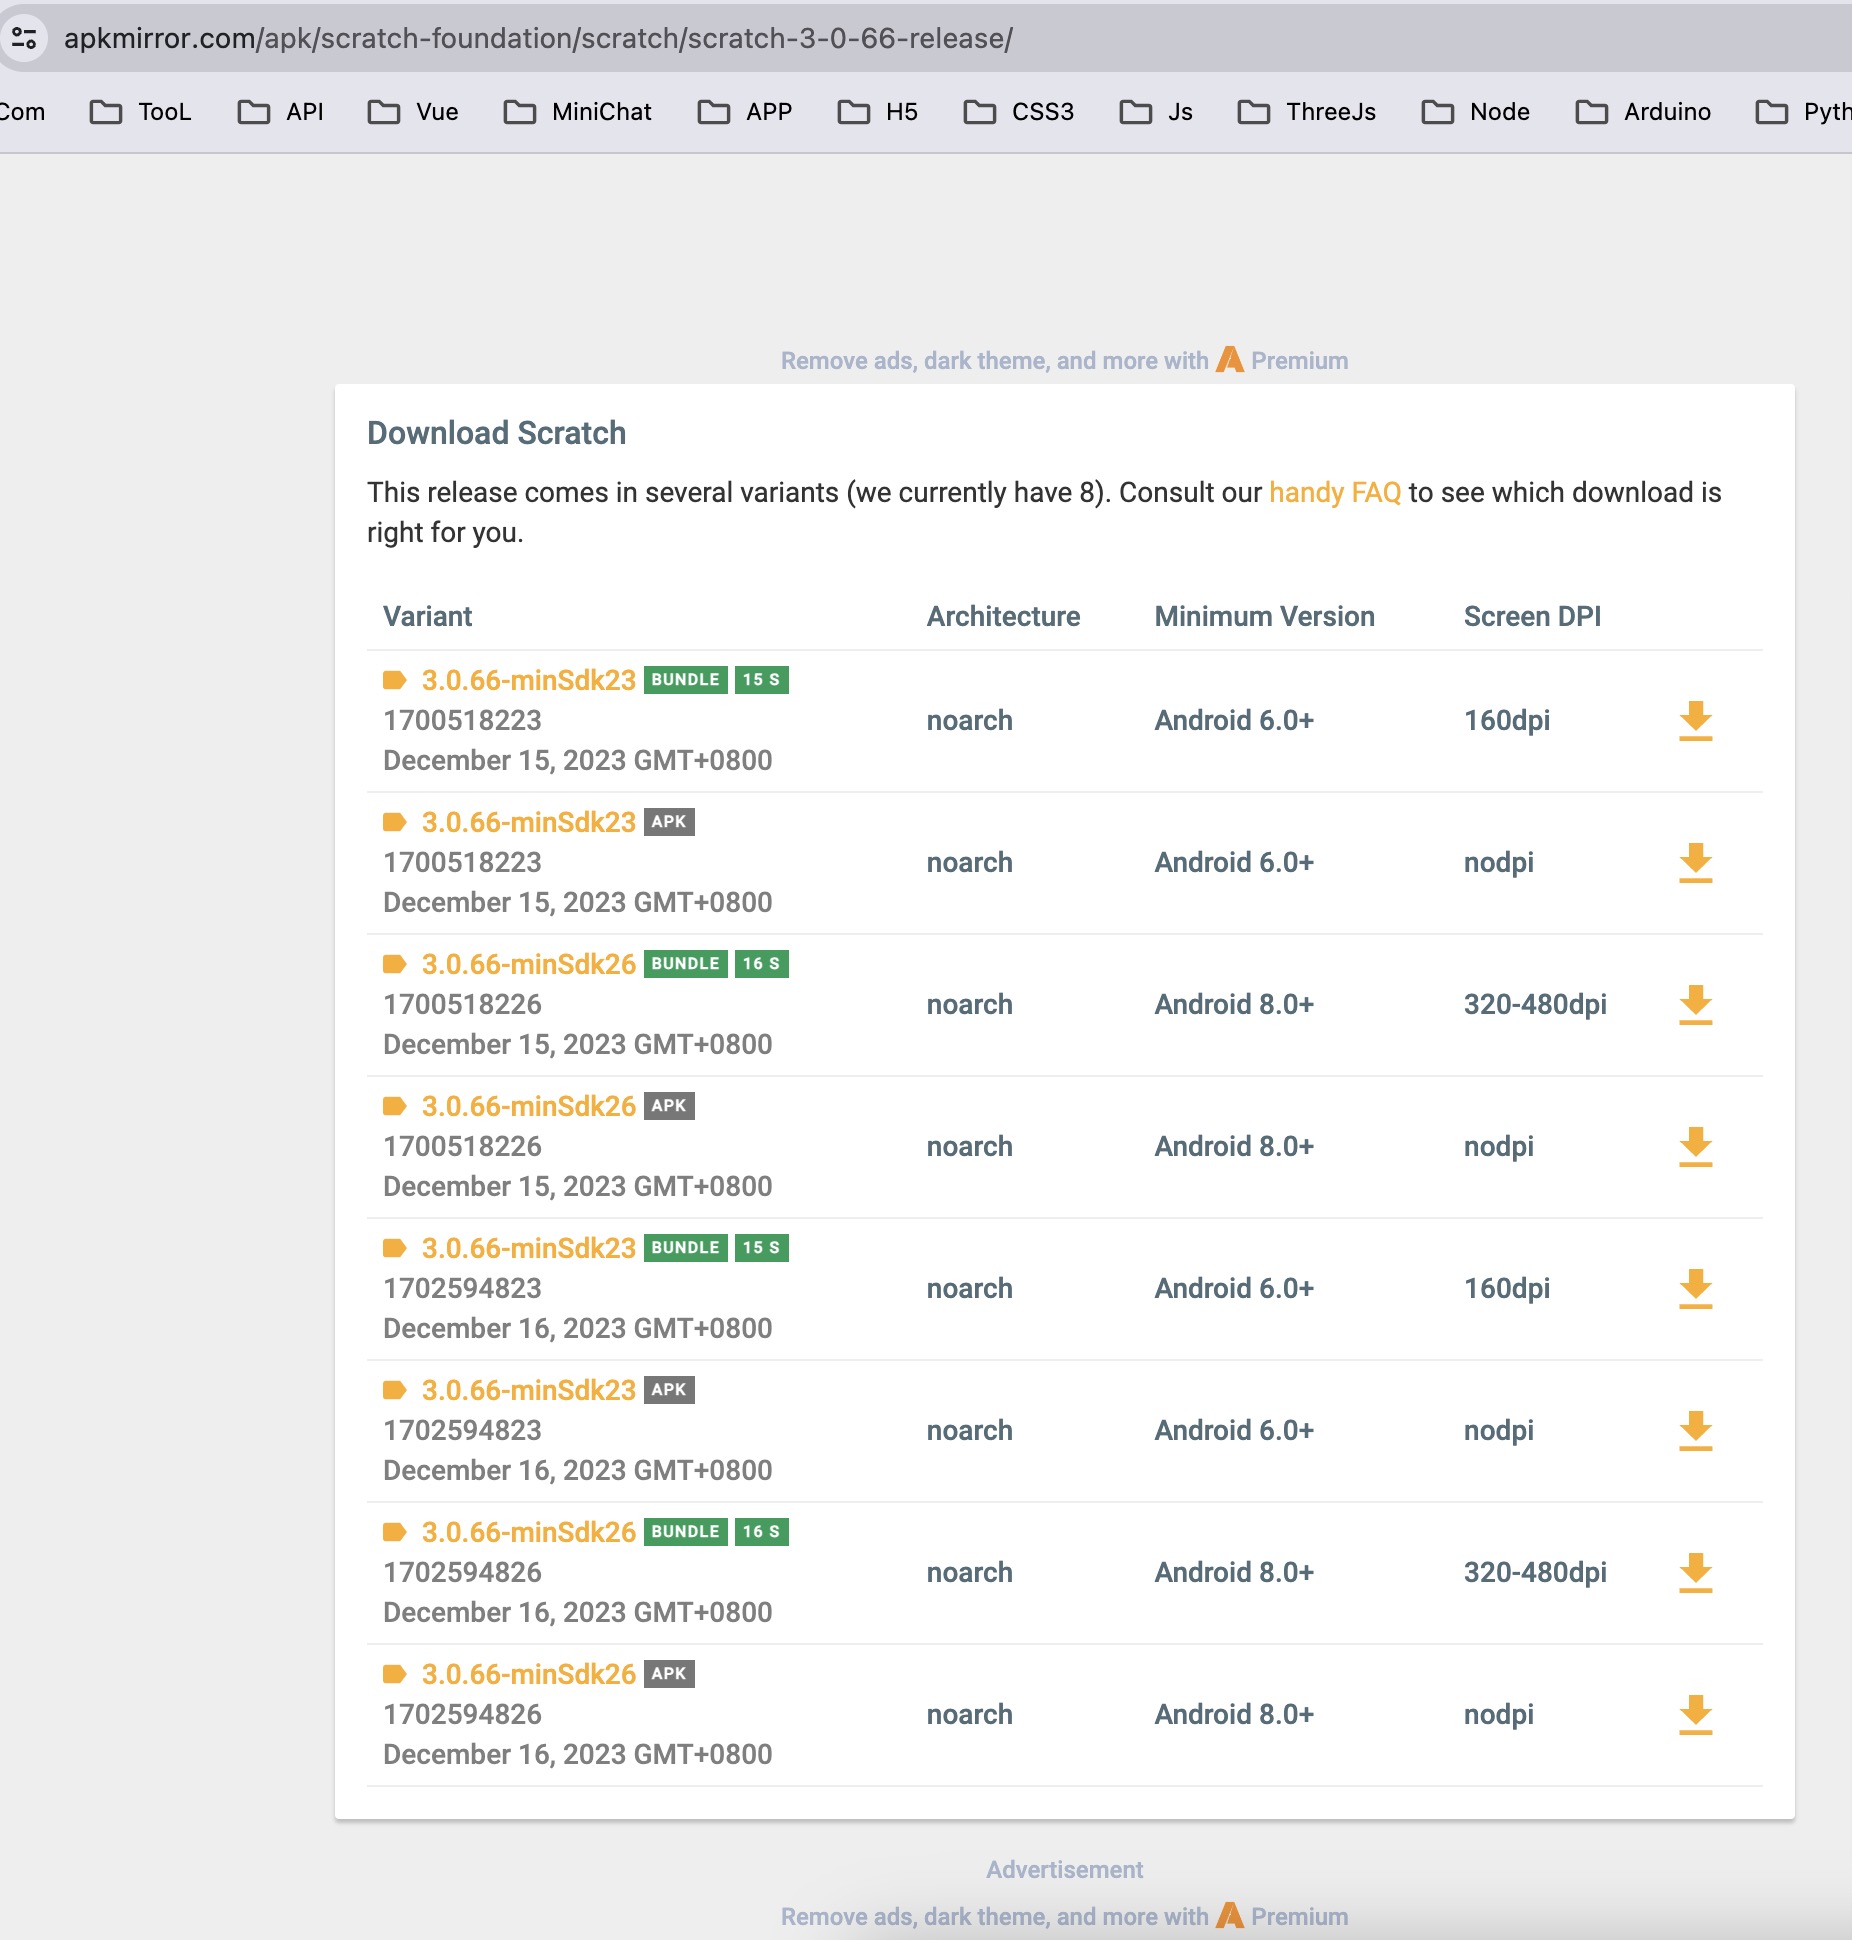Download the last 1702594826 nodpi APK

coord(1695,1714)
